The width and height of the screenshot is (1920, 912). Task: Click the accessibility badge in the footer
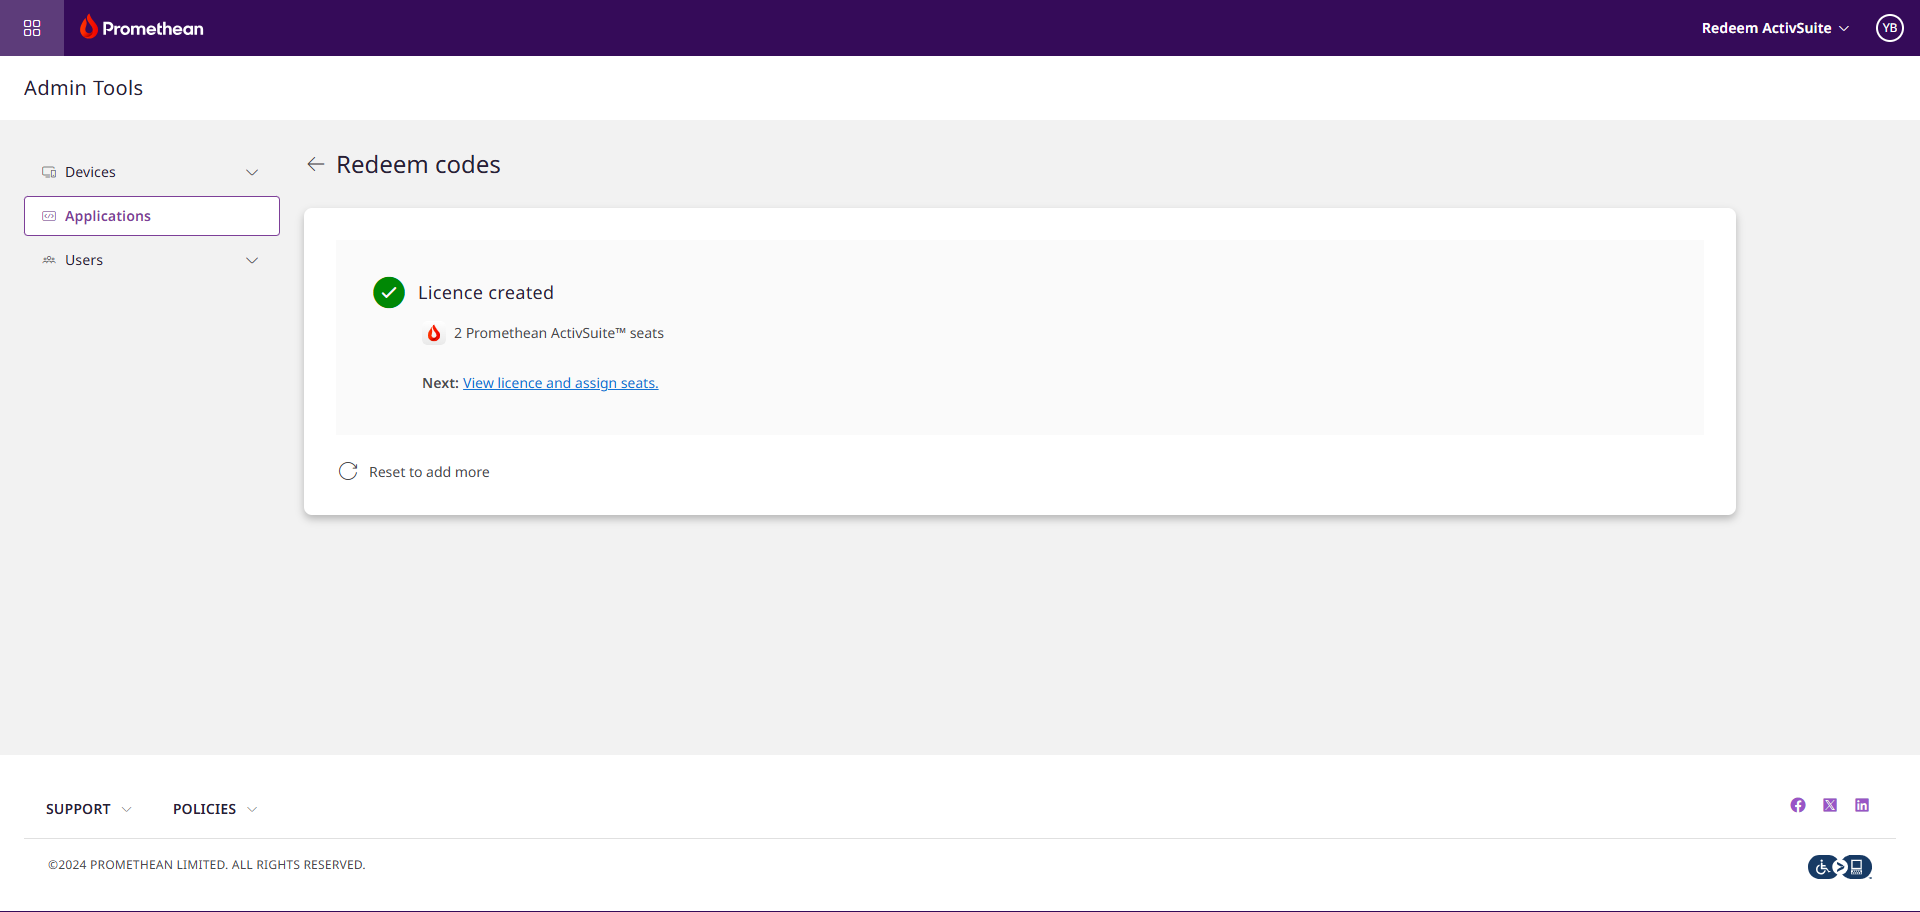tap(1840, 867)
